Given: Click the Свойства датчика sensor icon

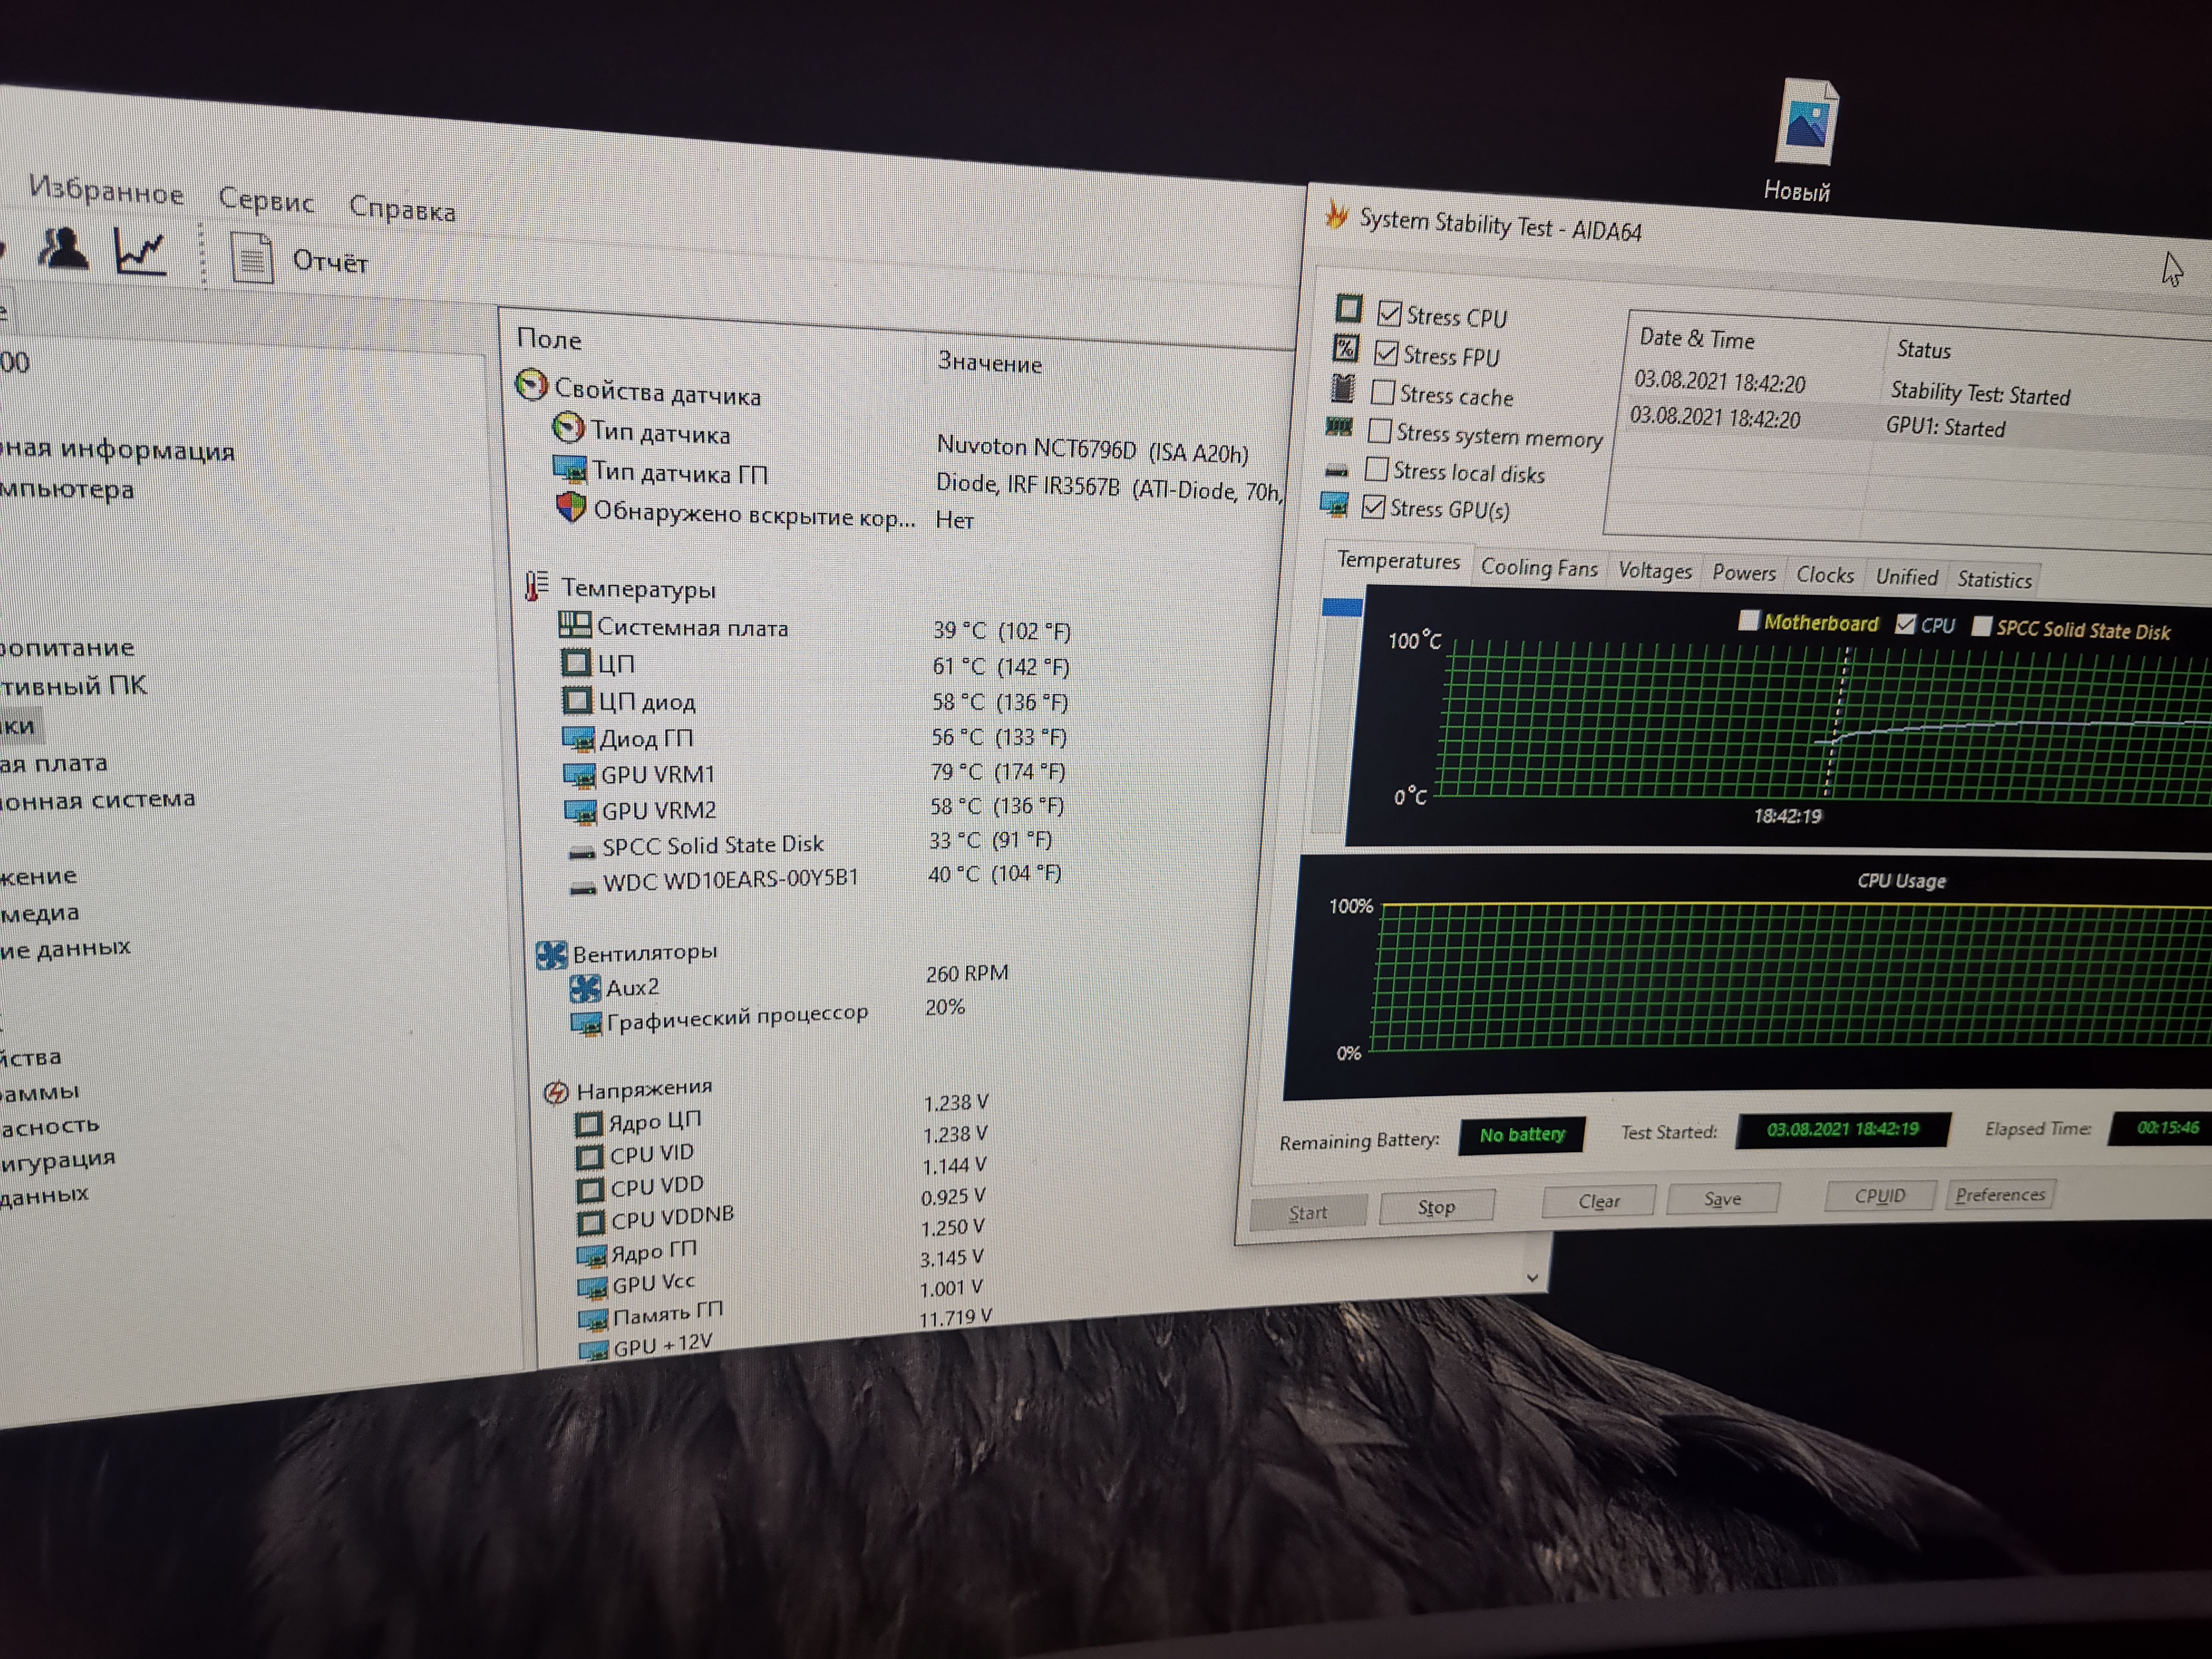Looking at the screenshot, I should pos(532,386).
